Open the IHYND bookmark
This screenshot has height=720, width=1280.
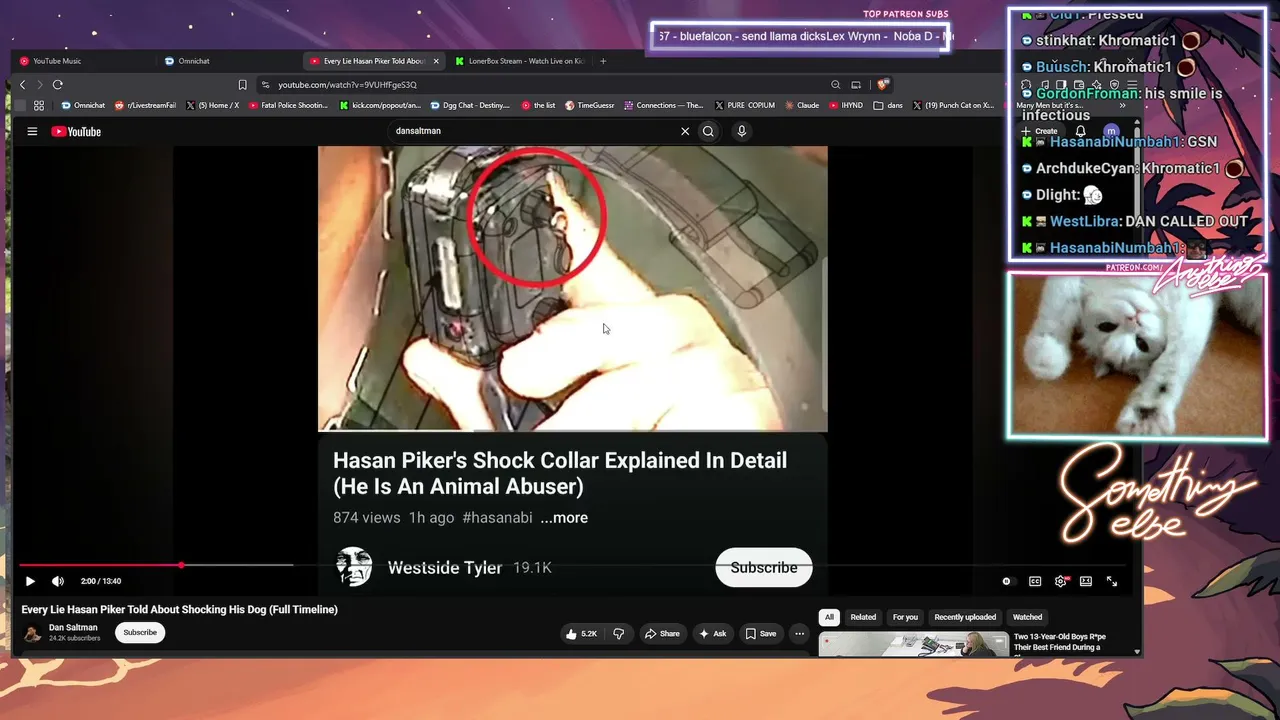846,105
